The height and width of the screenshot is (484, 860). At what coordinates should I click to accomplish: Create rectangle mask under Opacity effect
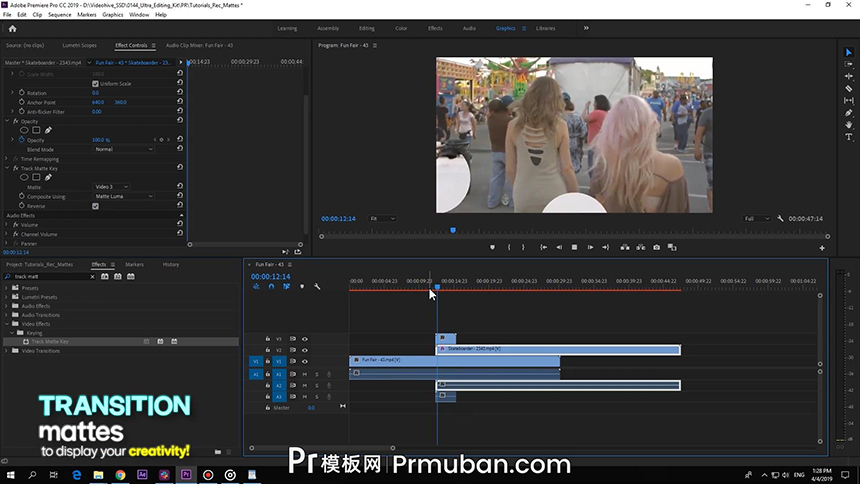pos(36,130)
